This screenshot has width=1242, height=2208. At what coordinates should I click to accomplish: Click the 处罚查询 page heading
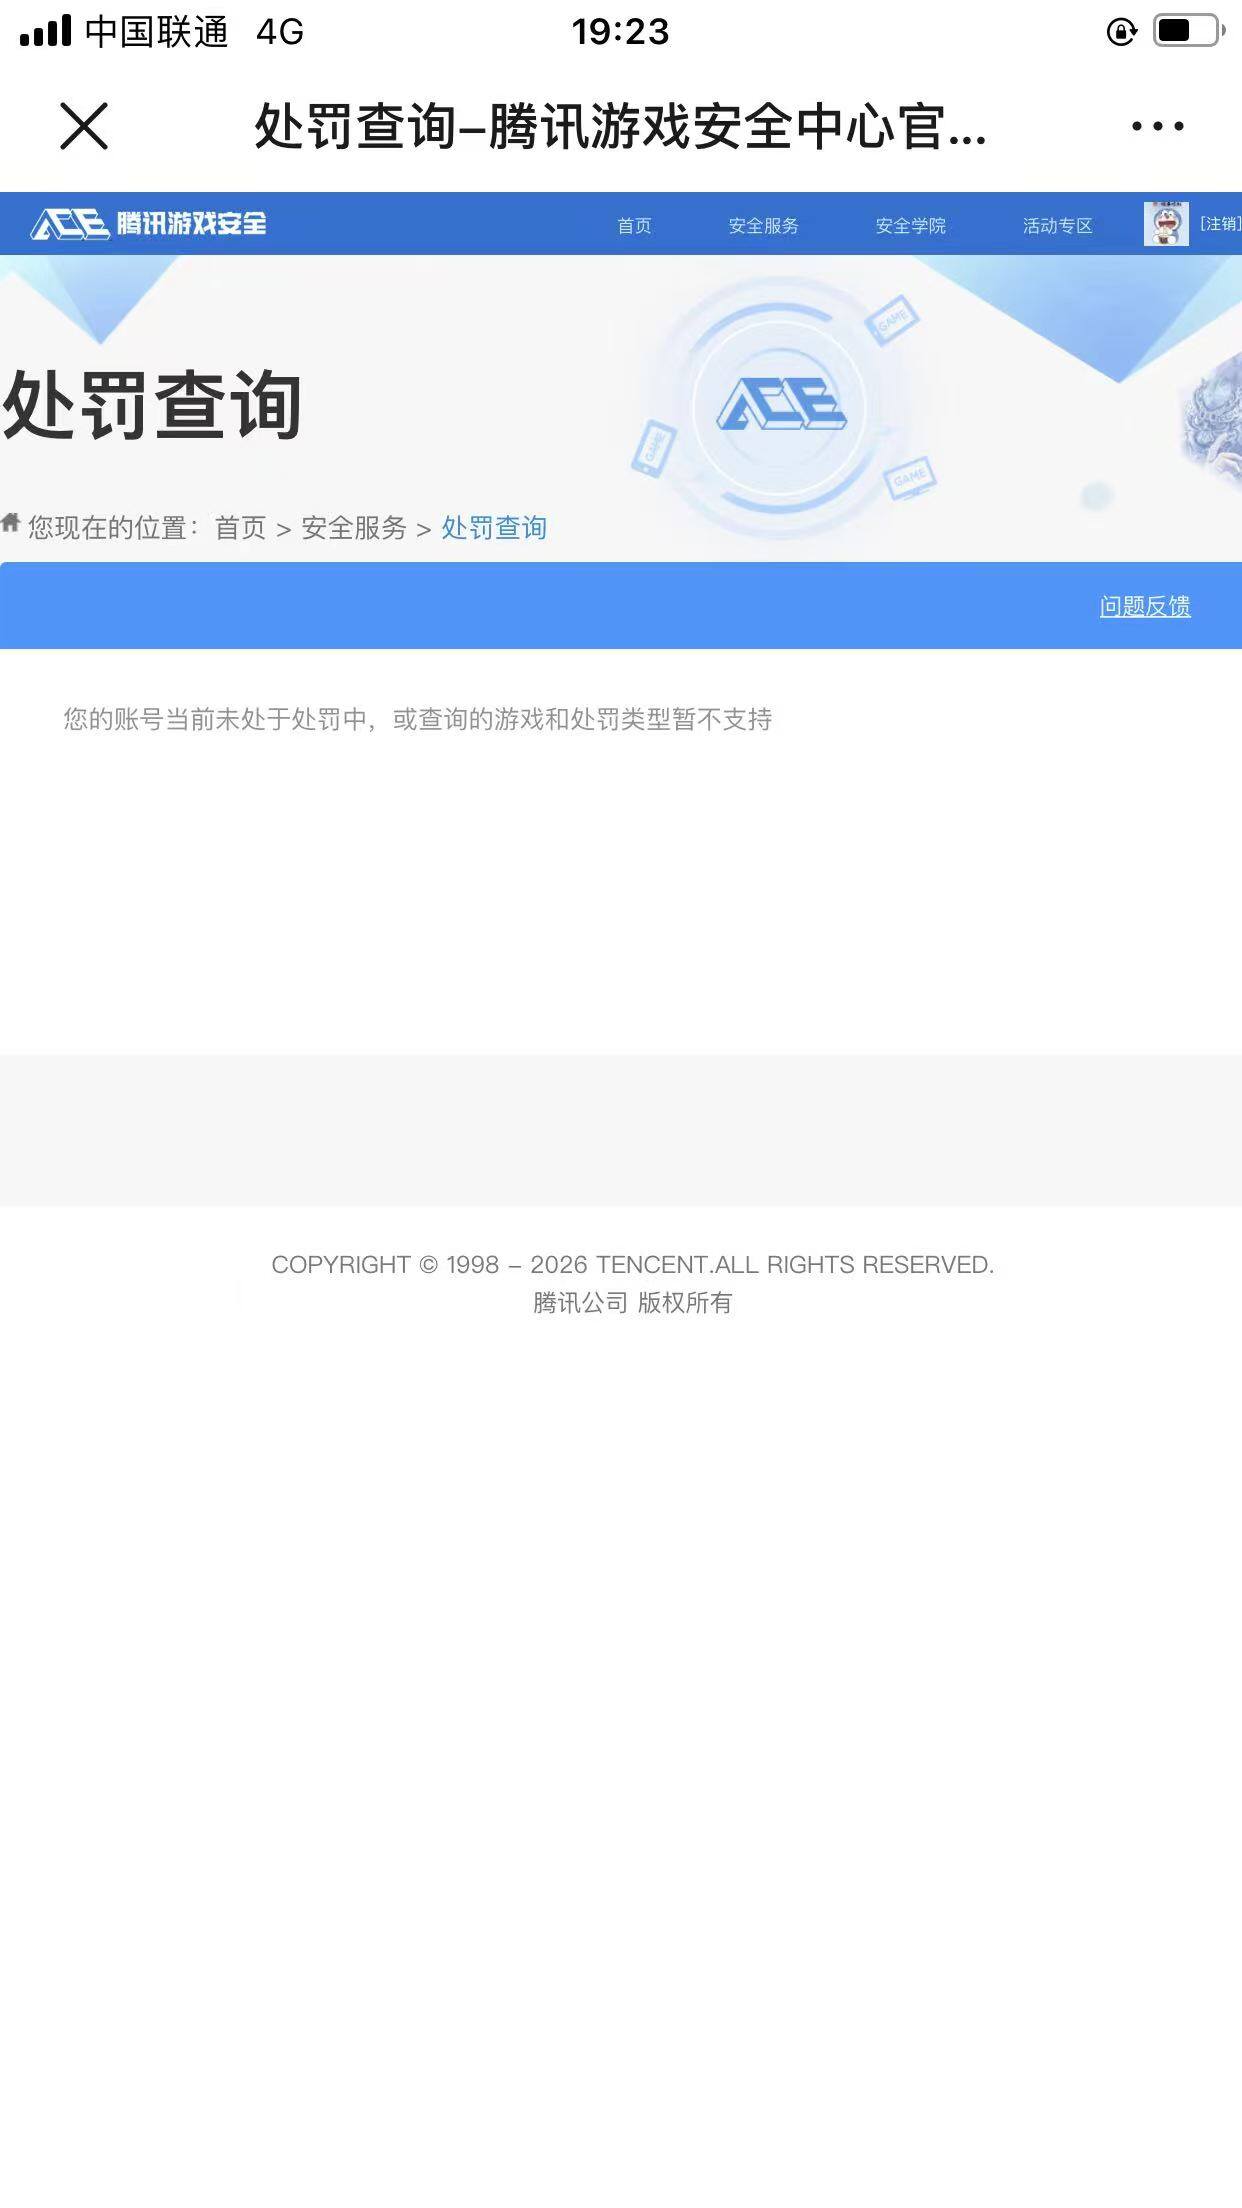pos(152,405)
